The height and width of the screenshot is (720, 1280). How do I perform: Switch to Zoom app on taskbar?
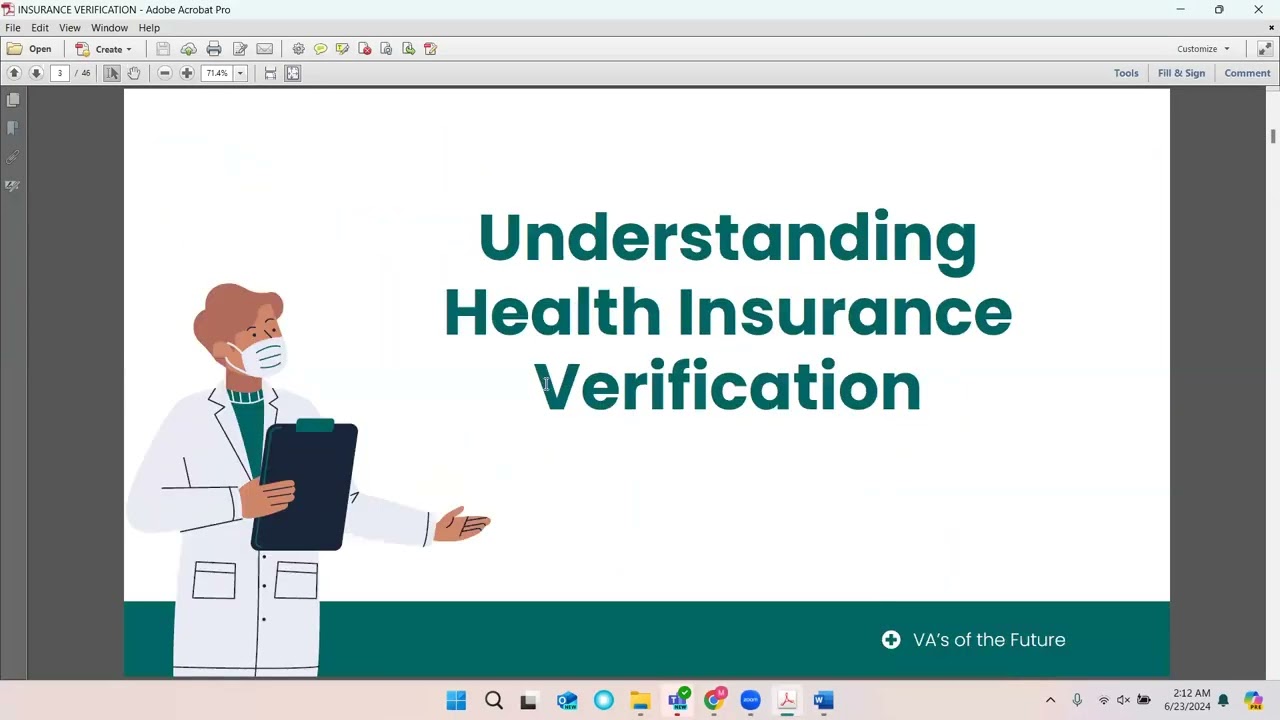(751, 700)
